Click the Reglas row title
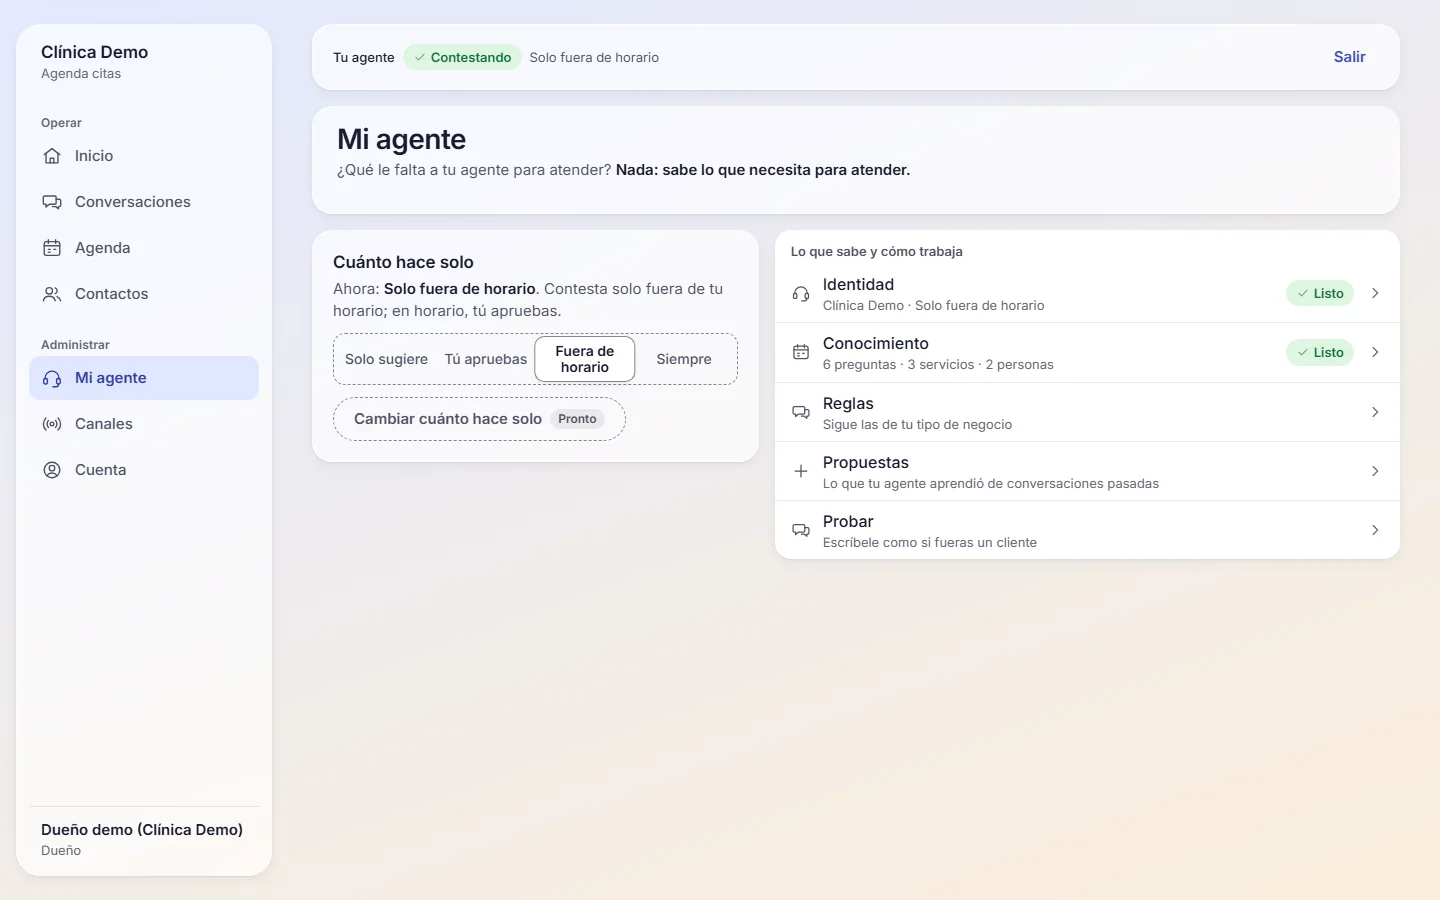 pos(848,404)
